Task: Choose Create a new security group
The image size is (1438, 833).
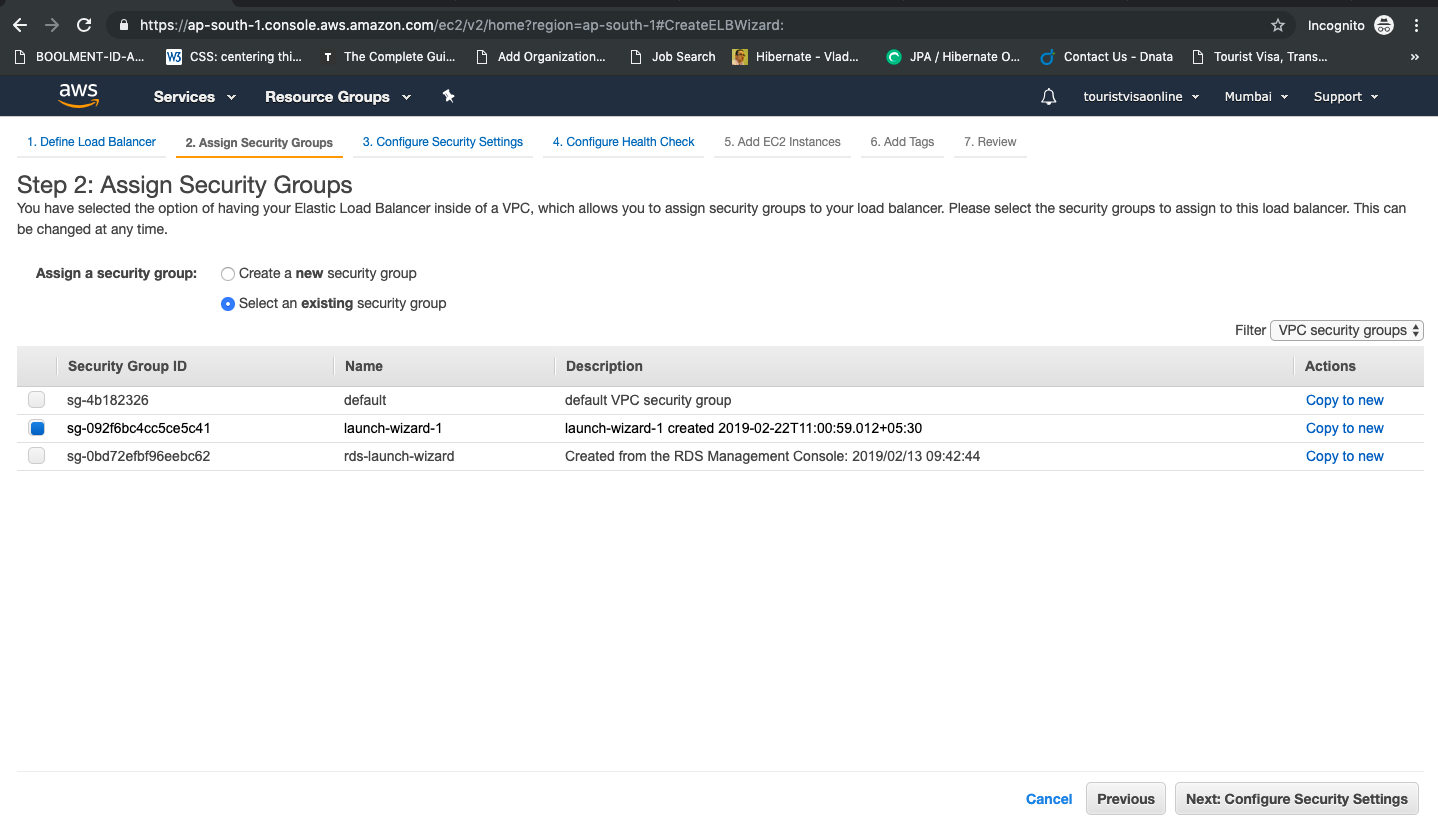Action: (228, 274)
